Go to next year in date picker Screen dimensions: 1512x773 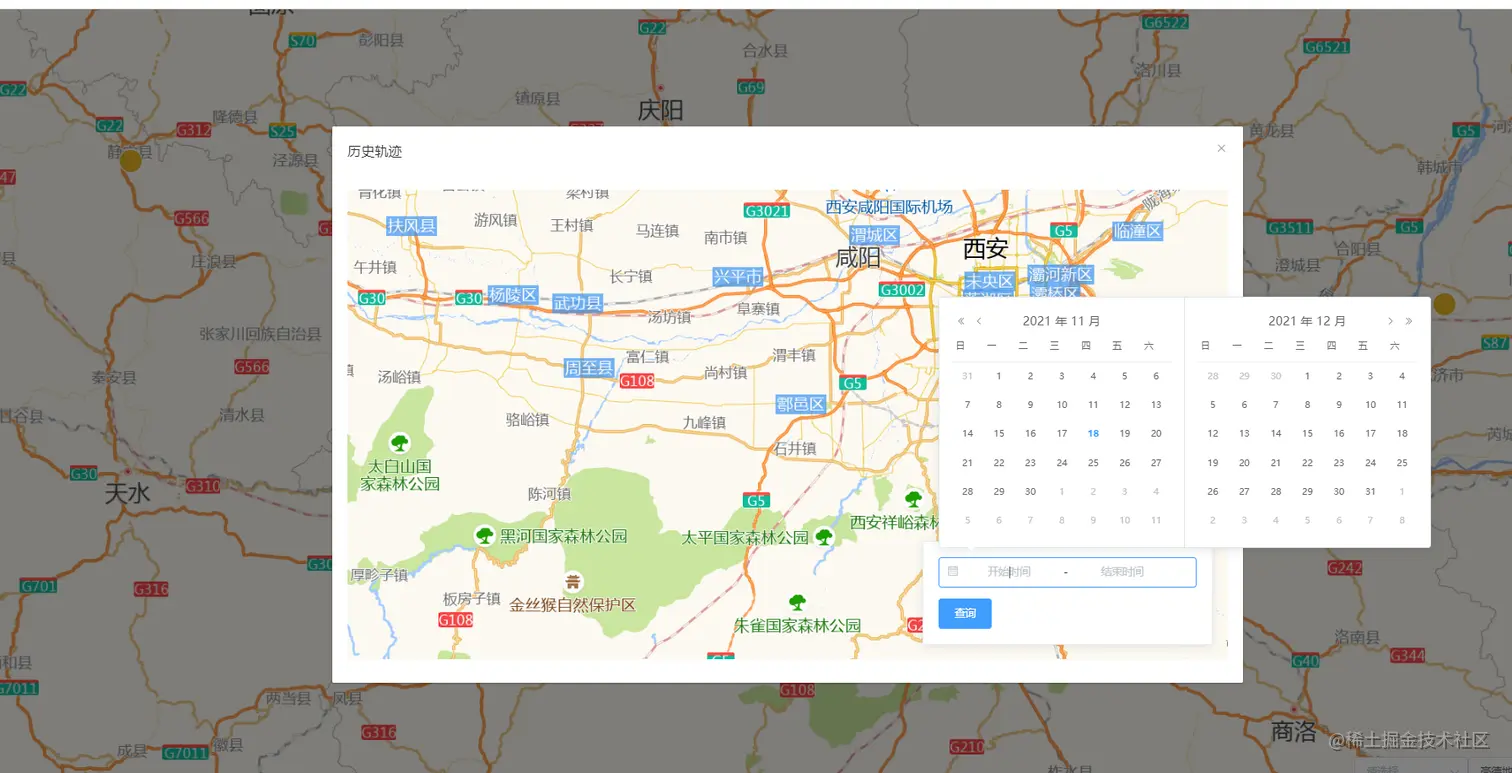click(x=1409, y=321)
